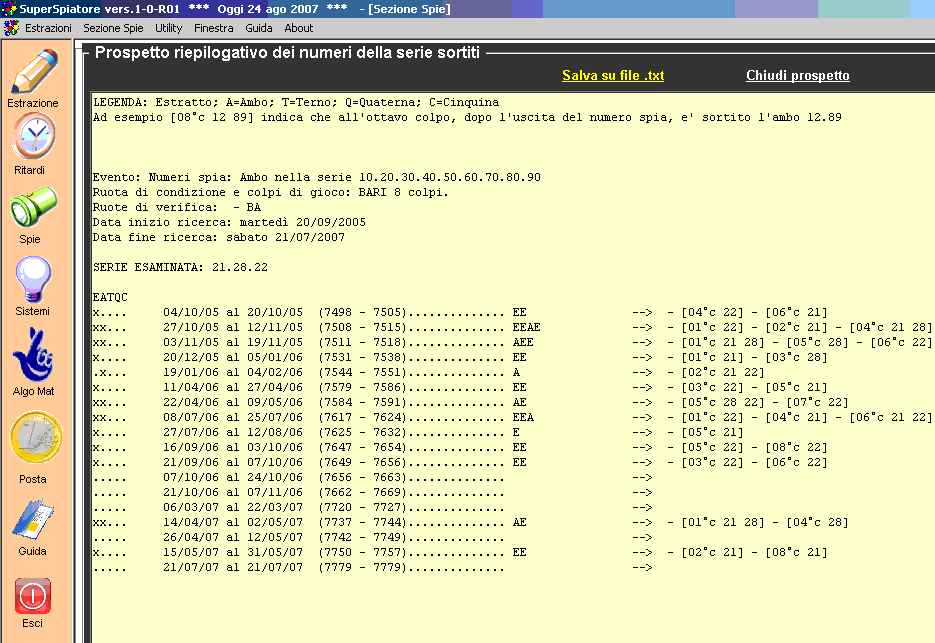Open the Utility menu

[169, 28]
